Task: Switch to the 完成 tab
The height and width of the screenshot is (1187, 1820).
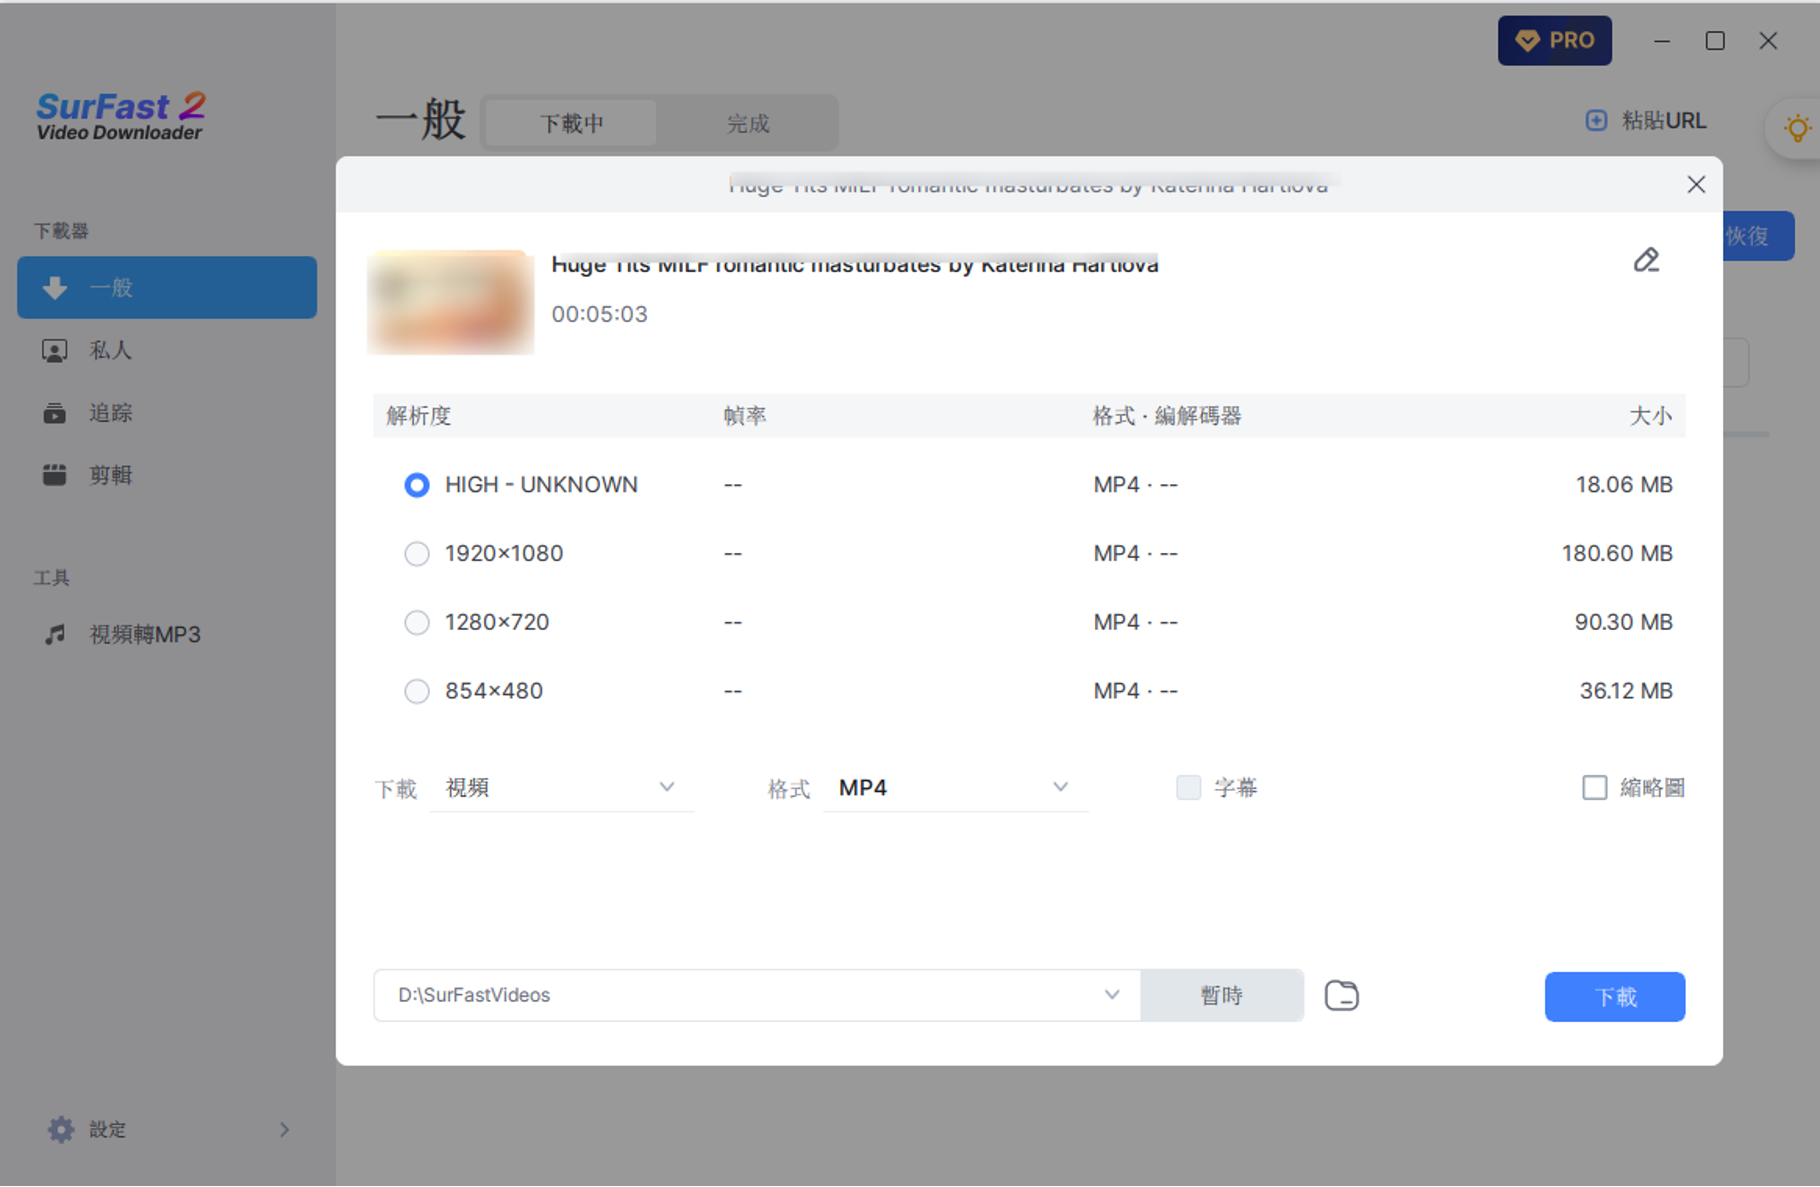Action: (x=747, y=124)
